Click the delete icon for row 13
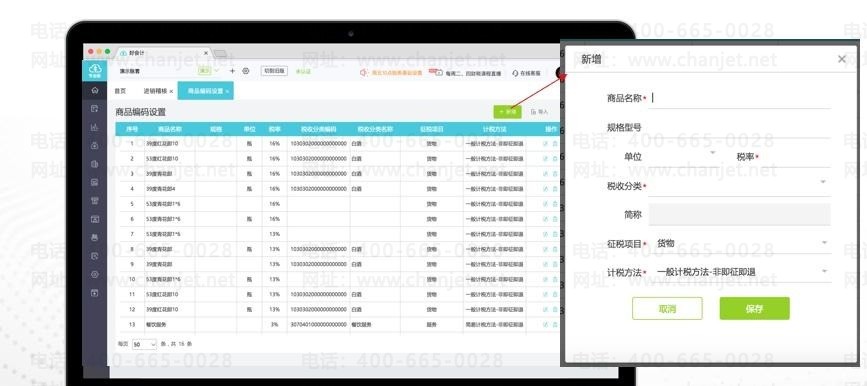The image size is (867, 386). [x=555, y=325]
